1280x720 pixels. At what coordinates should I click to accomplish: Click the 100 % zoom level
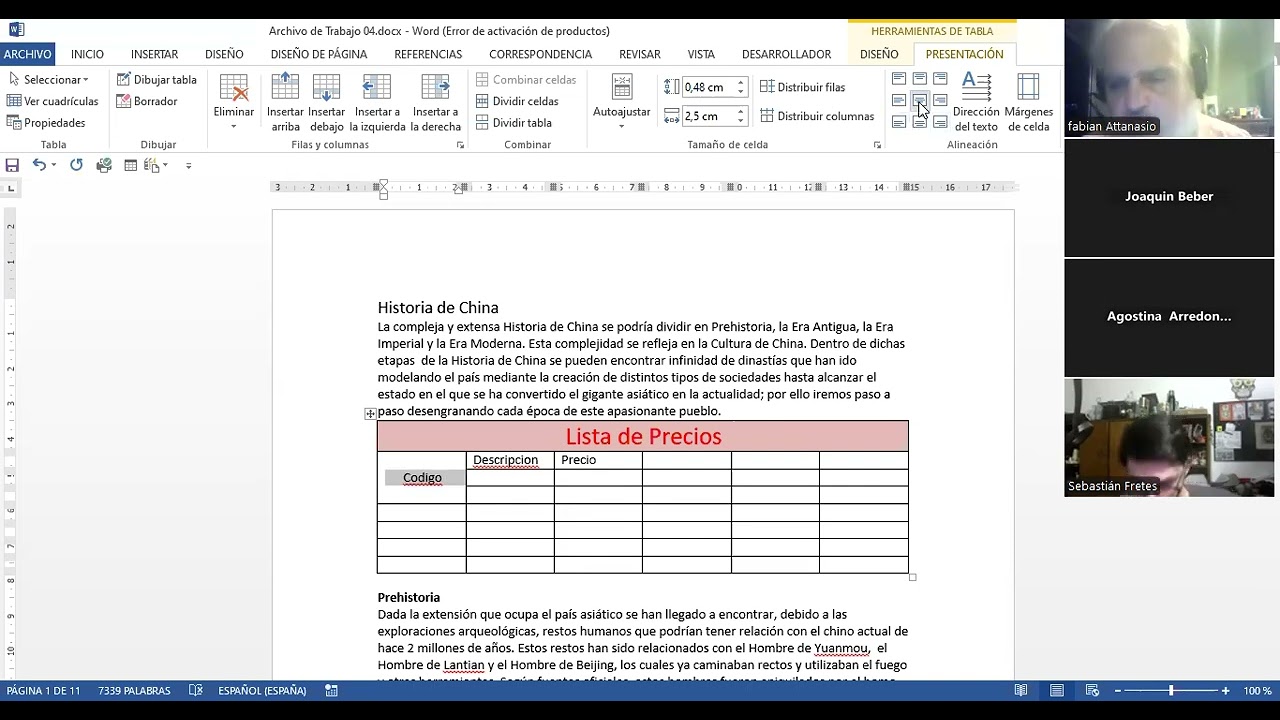pyautogui.click(x=1257, y=691)
